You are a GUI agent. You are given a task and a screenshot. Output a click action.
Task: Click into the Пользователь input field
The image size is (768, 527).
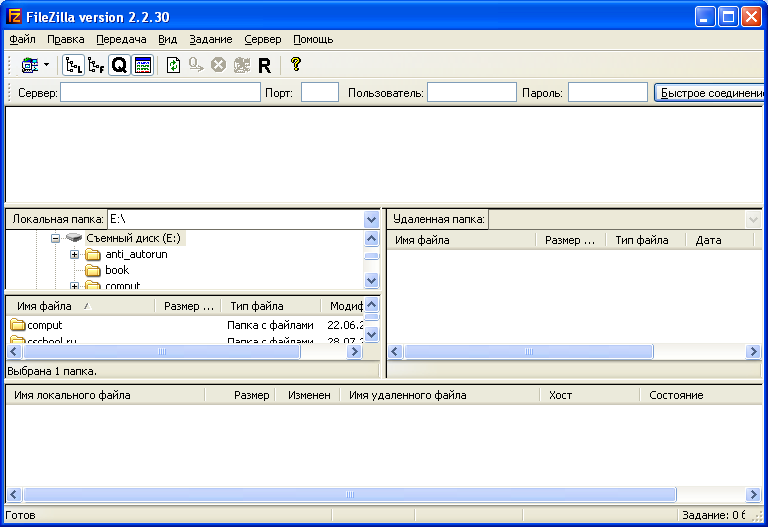472,92
